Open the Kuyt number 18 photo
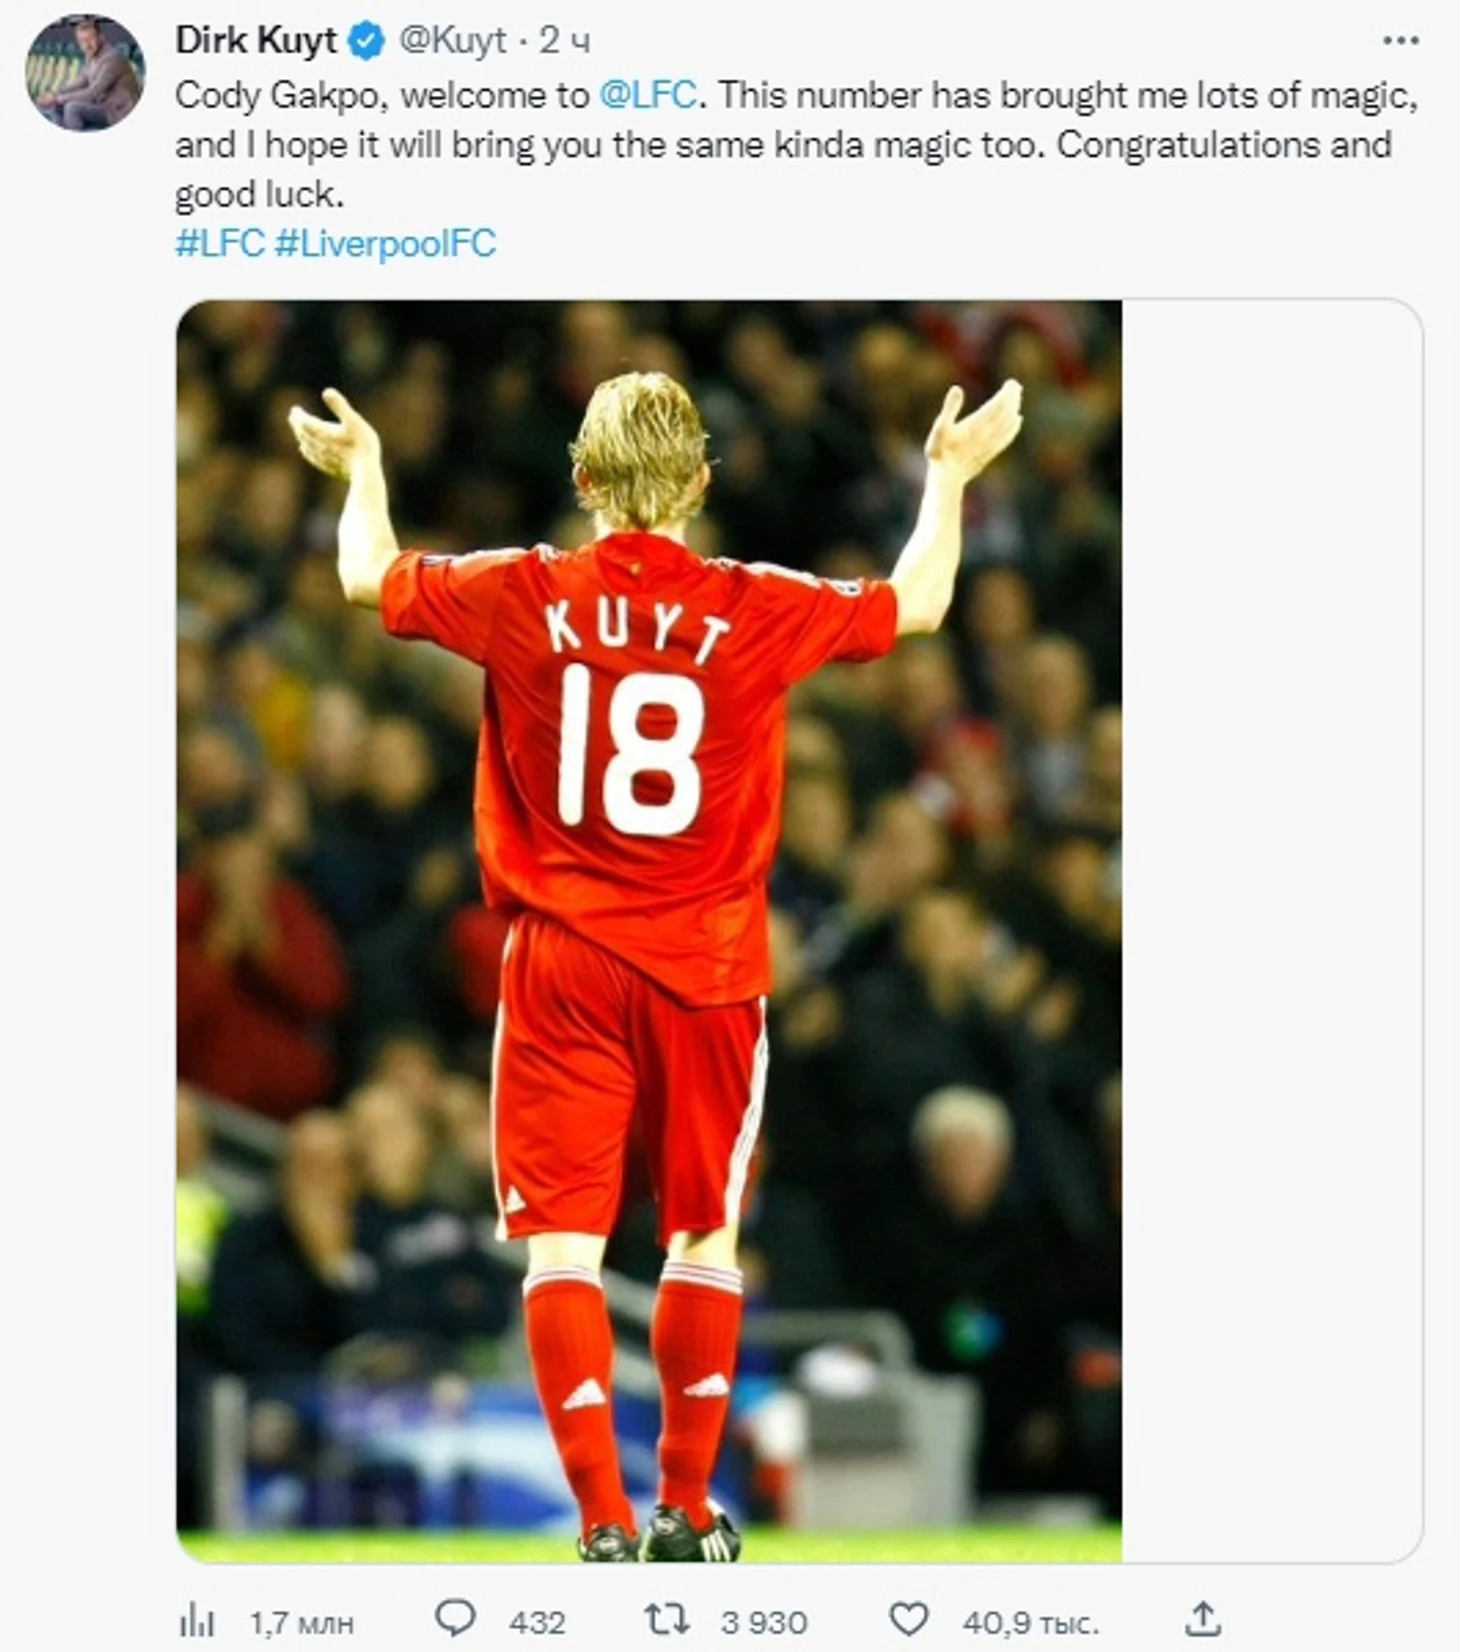The width and height of the screenshot is (1460, 1652). (648, 930)
